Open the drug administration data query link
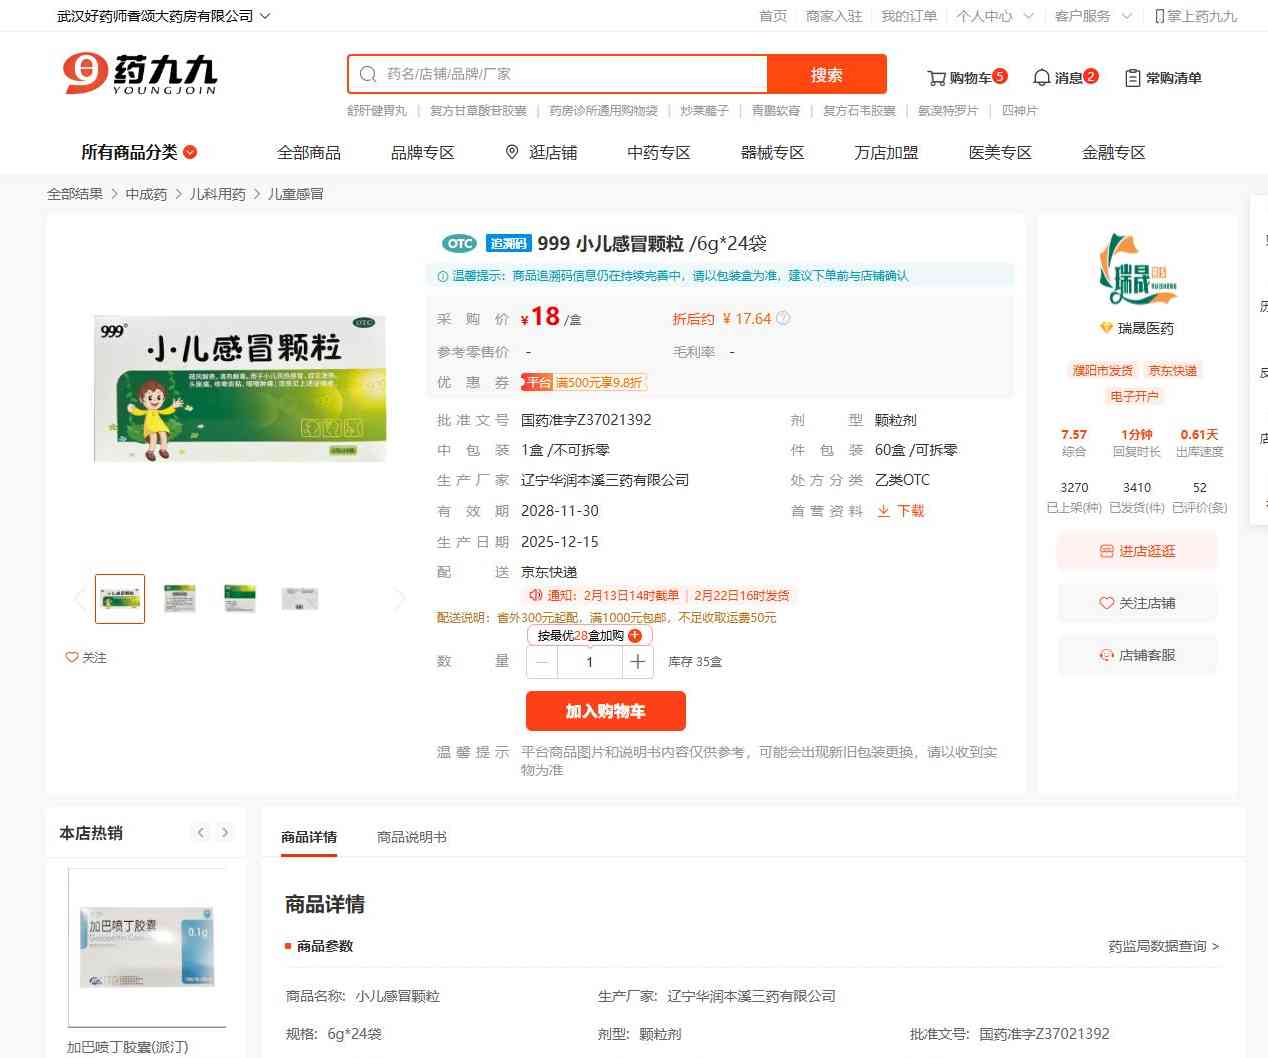 click(x=1163, y=946)
